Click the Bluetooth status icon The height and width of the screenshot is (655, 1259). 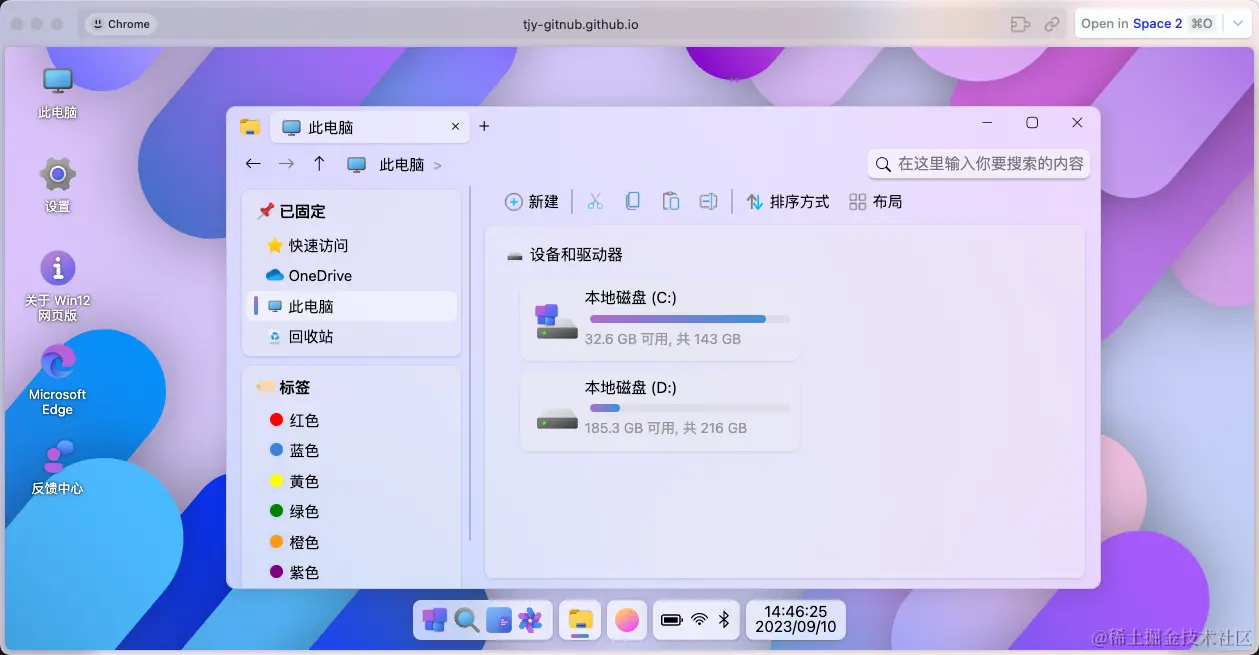coord(725,620)
